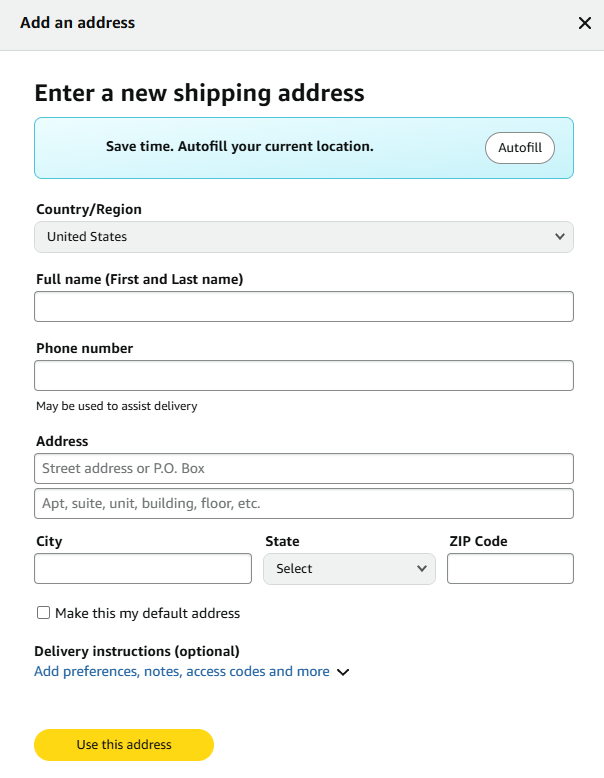Screen dimensions: 604x778
Task: Open the United States country selector
Action: [x=303, y=237]
